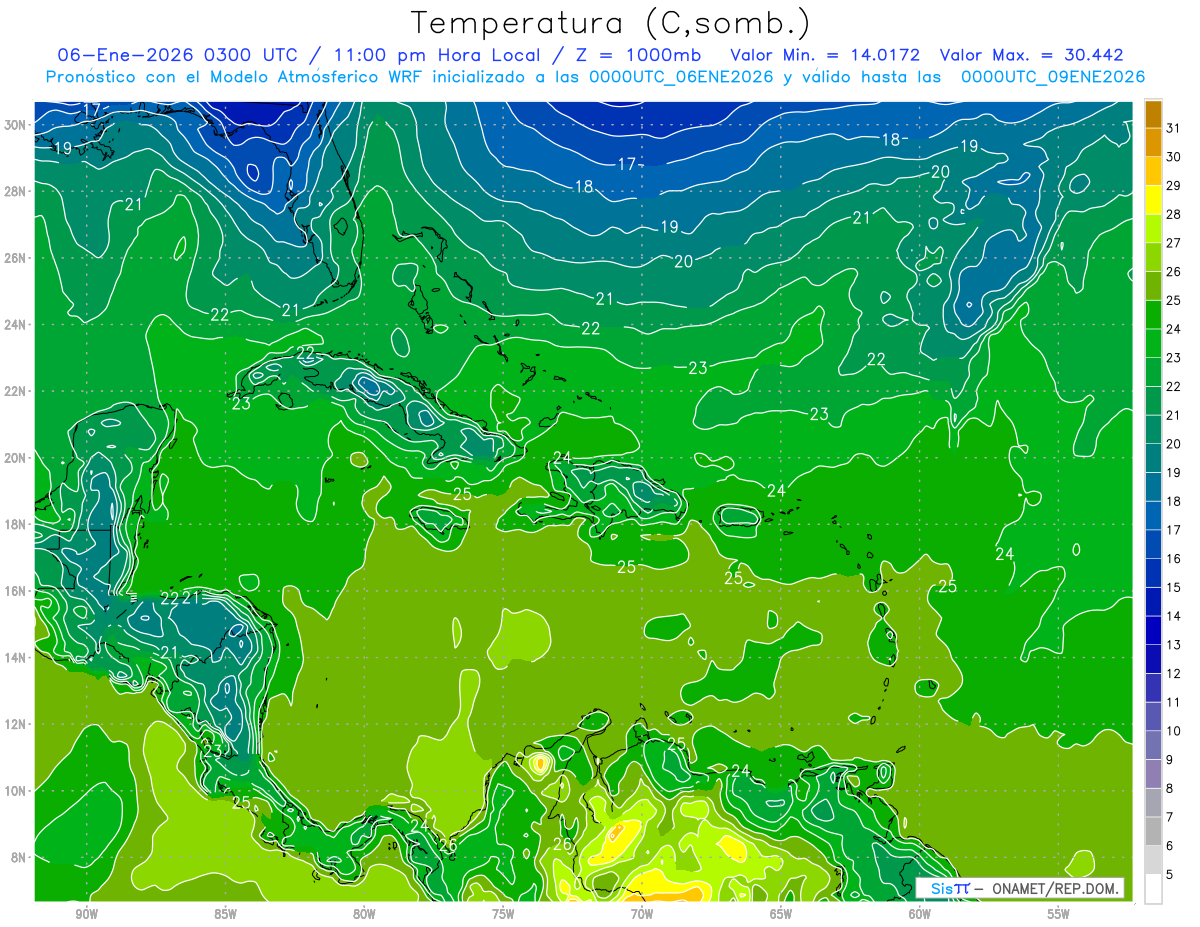The height and width of the screenshot is (927, 1200).
Task: Click the '28N' latitude axis label
Action: 16,191
